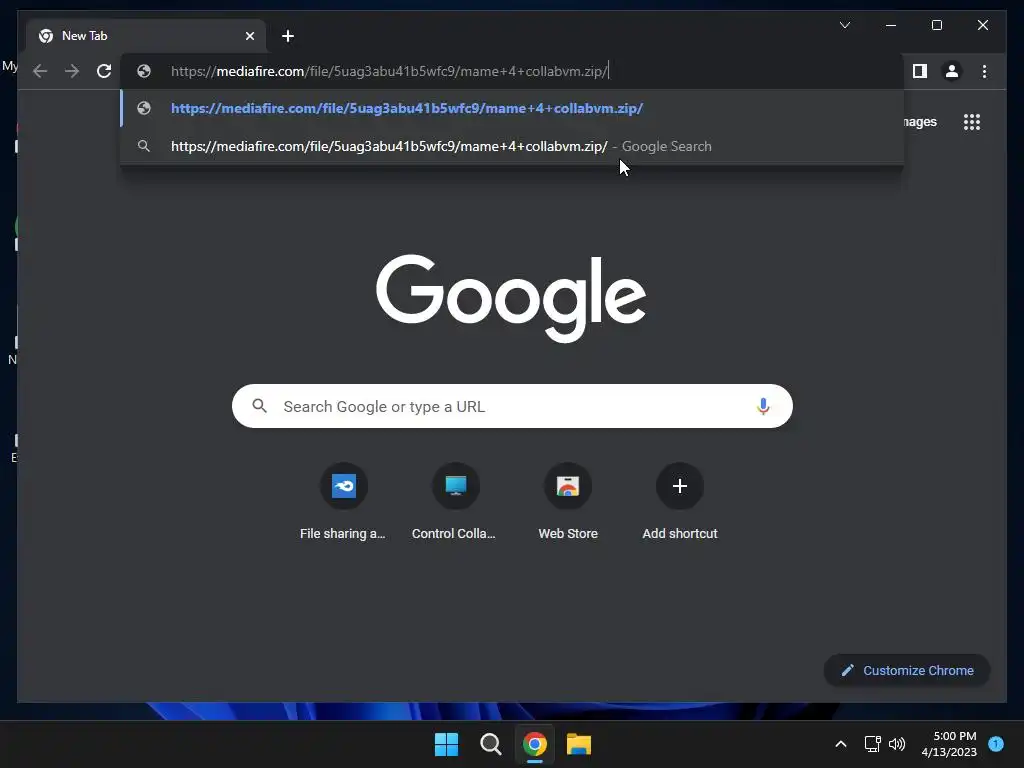Viewport: 1024px width, 768px height.
Task: Open the taskbar clock and date
Action: 949,744
